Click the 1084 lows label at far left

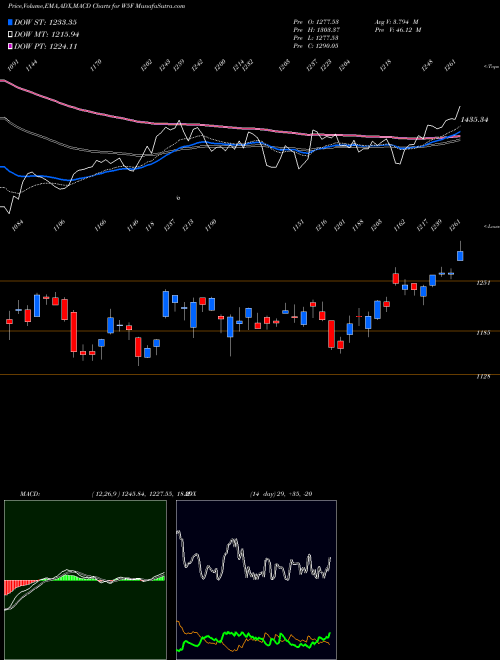(19, 226)
